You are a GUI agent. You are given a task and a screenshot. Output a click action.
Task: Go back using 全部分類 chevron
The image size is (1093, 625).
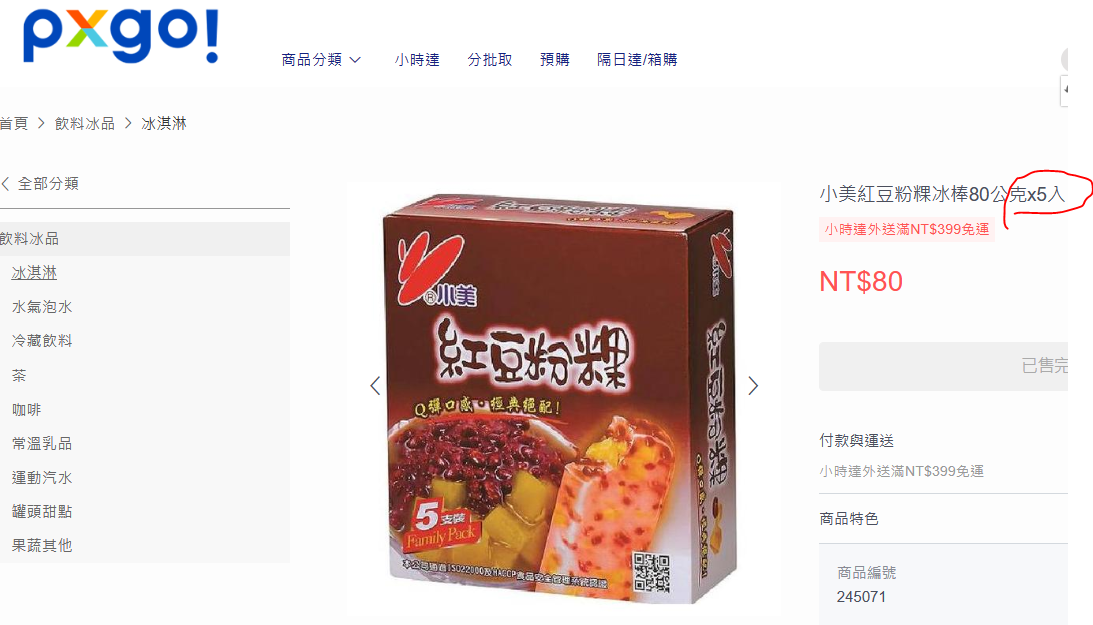tap(6, 184)
